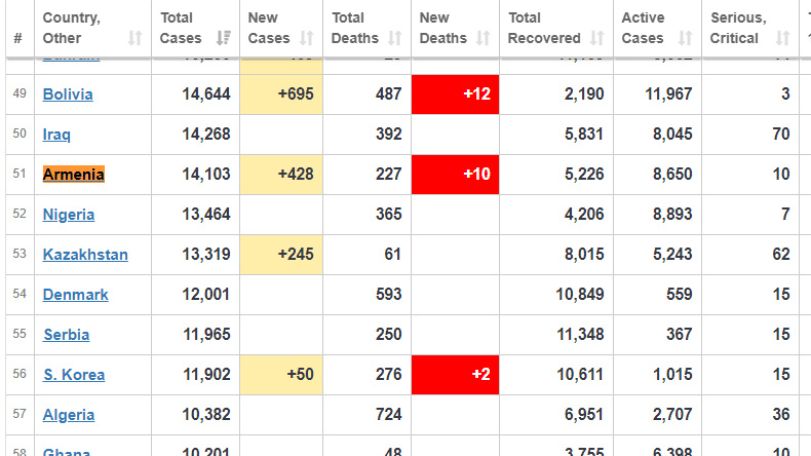Visit the Serbia country link

[66, 335]
